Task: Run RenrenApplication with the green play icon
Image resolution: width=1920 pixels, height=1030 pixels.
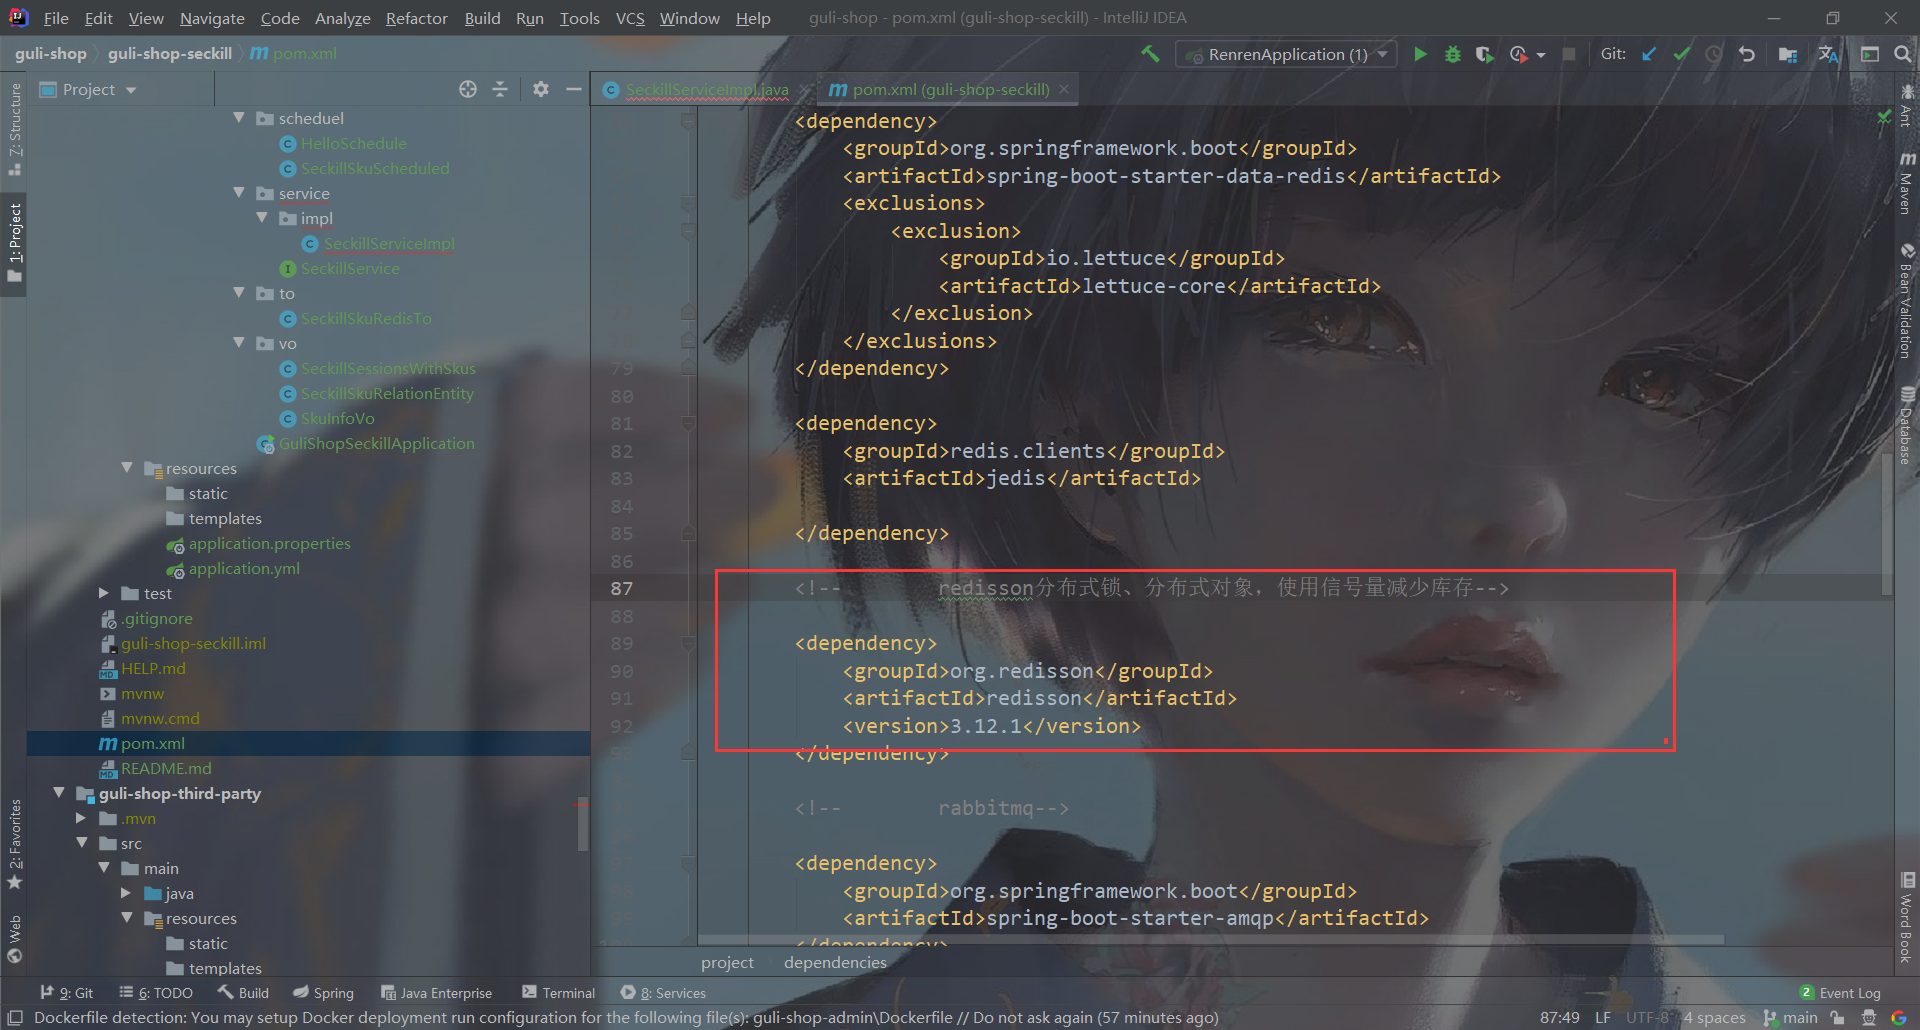Action: click(x=1420, y=54)
